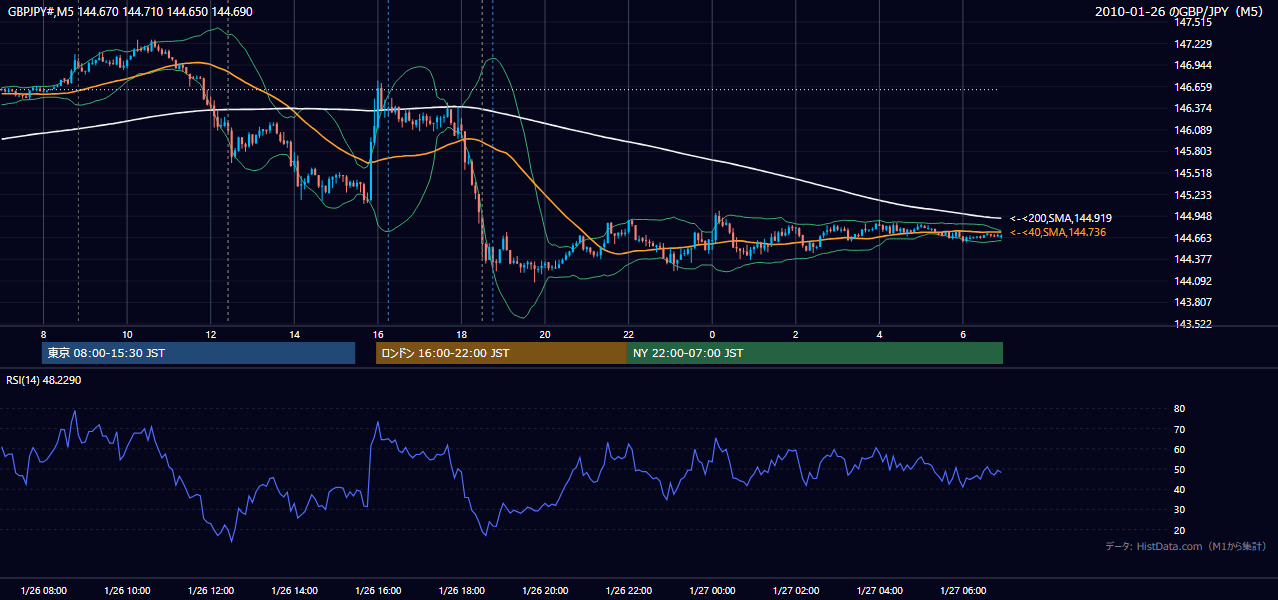Click the 200 SMA 144.919 label
Screen dimensions: 1278x600
[1061, 218]
